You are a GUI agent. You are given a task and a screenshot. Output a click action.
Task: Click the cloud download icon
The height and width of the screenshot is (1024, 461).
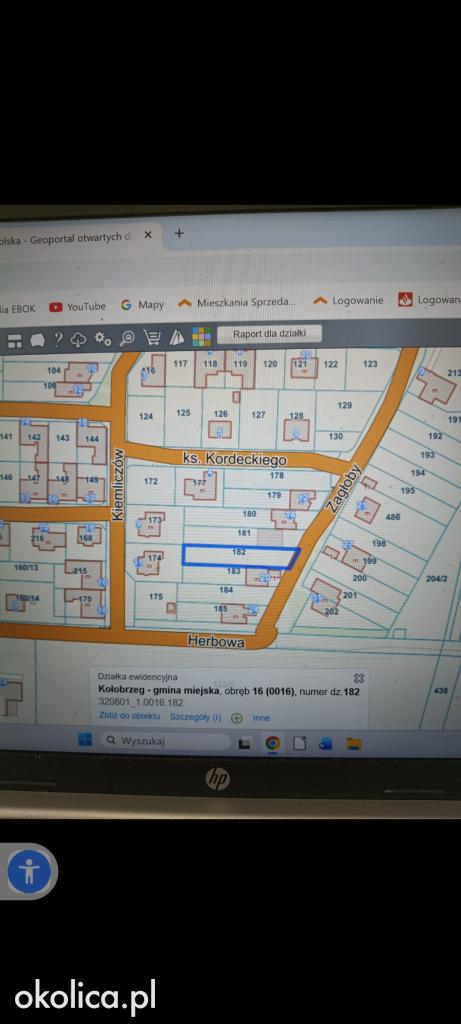[79, 339]
